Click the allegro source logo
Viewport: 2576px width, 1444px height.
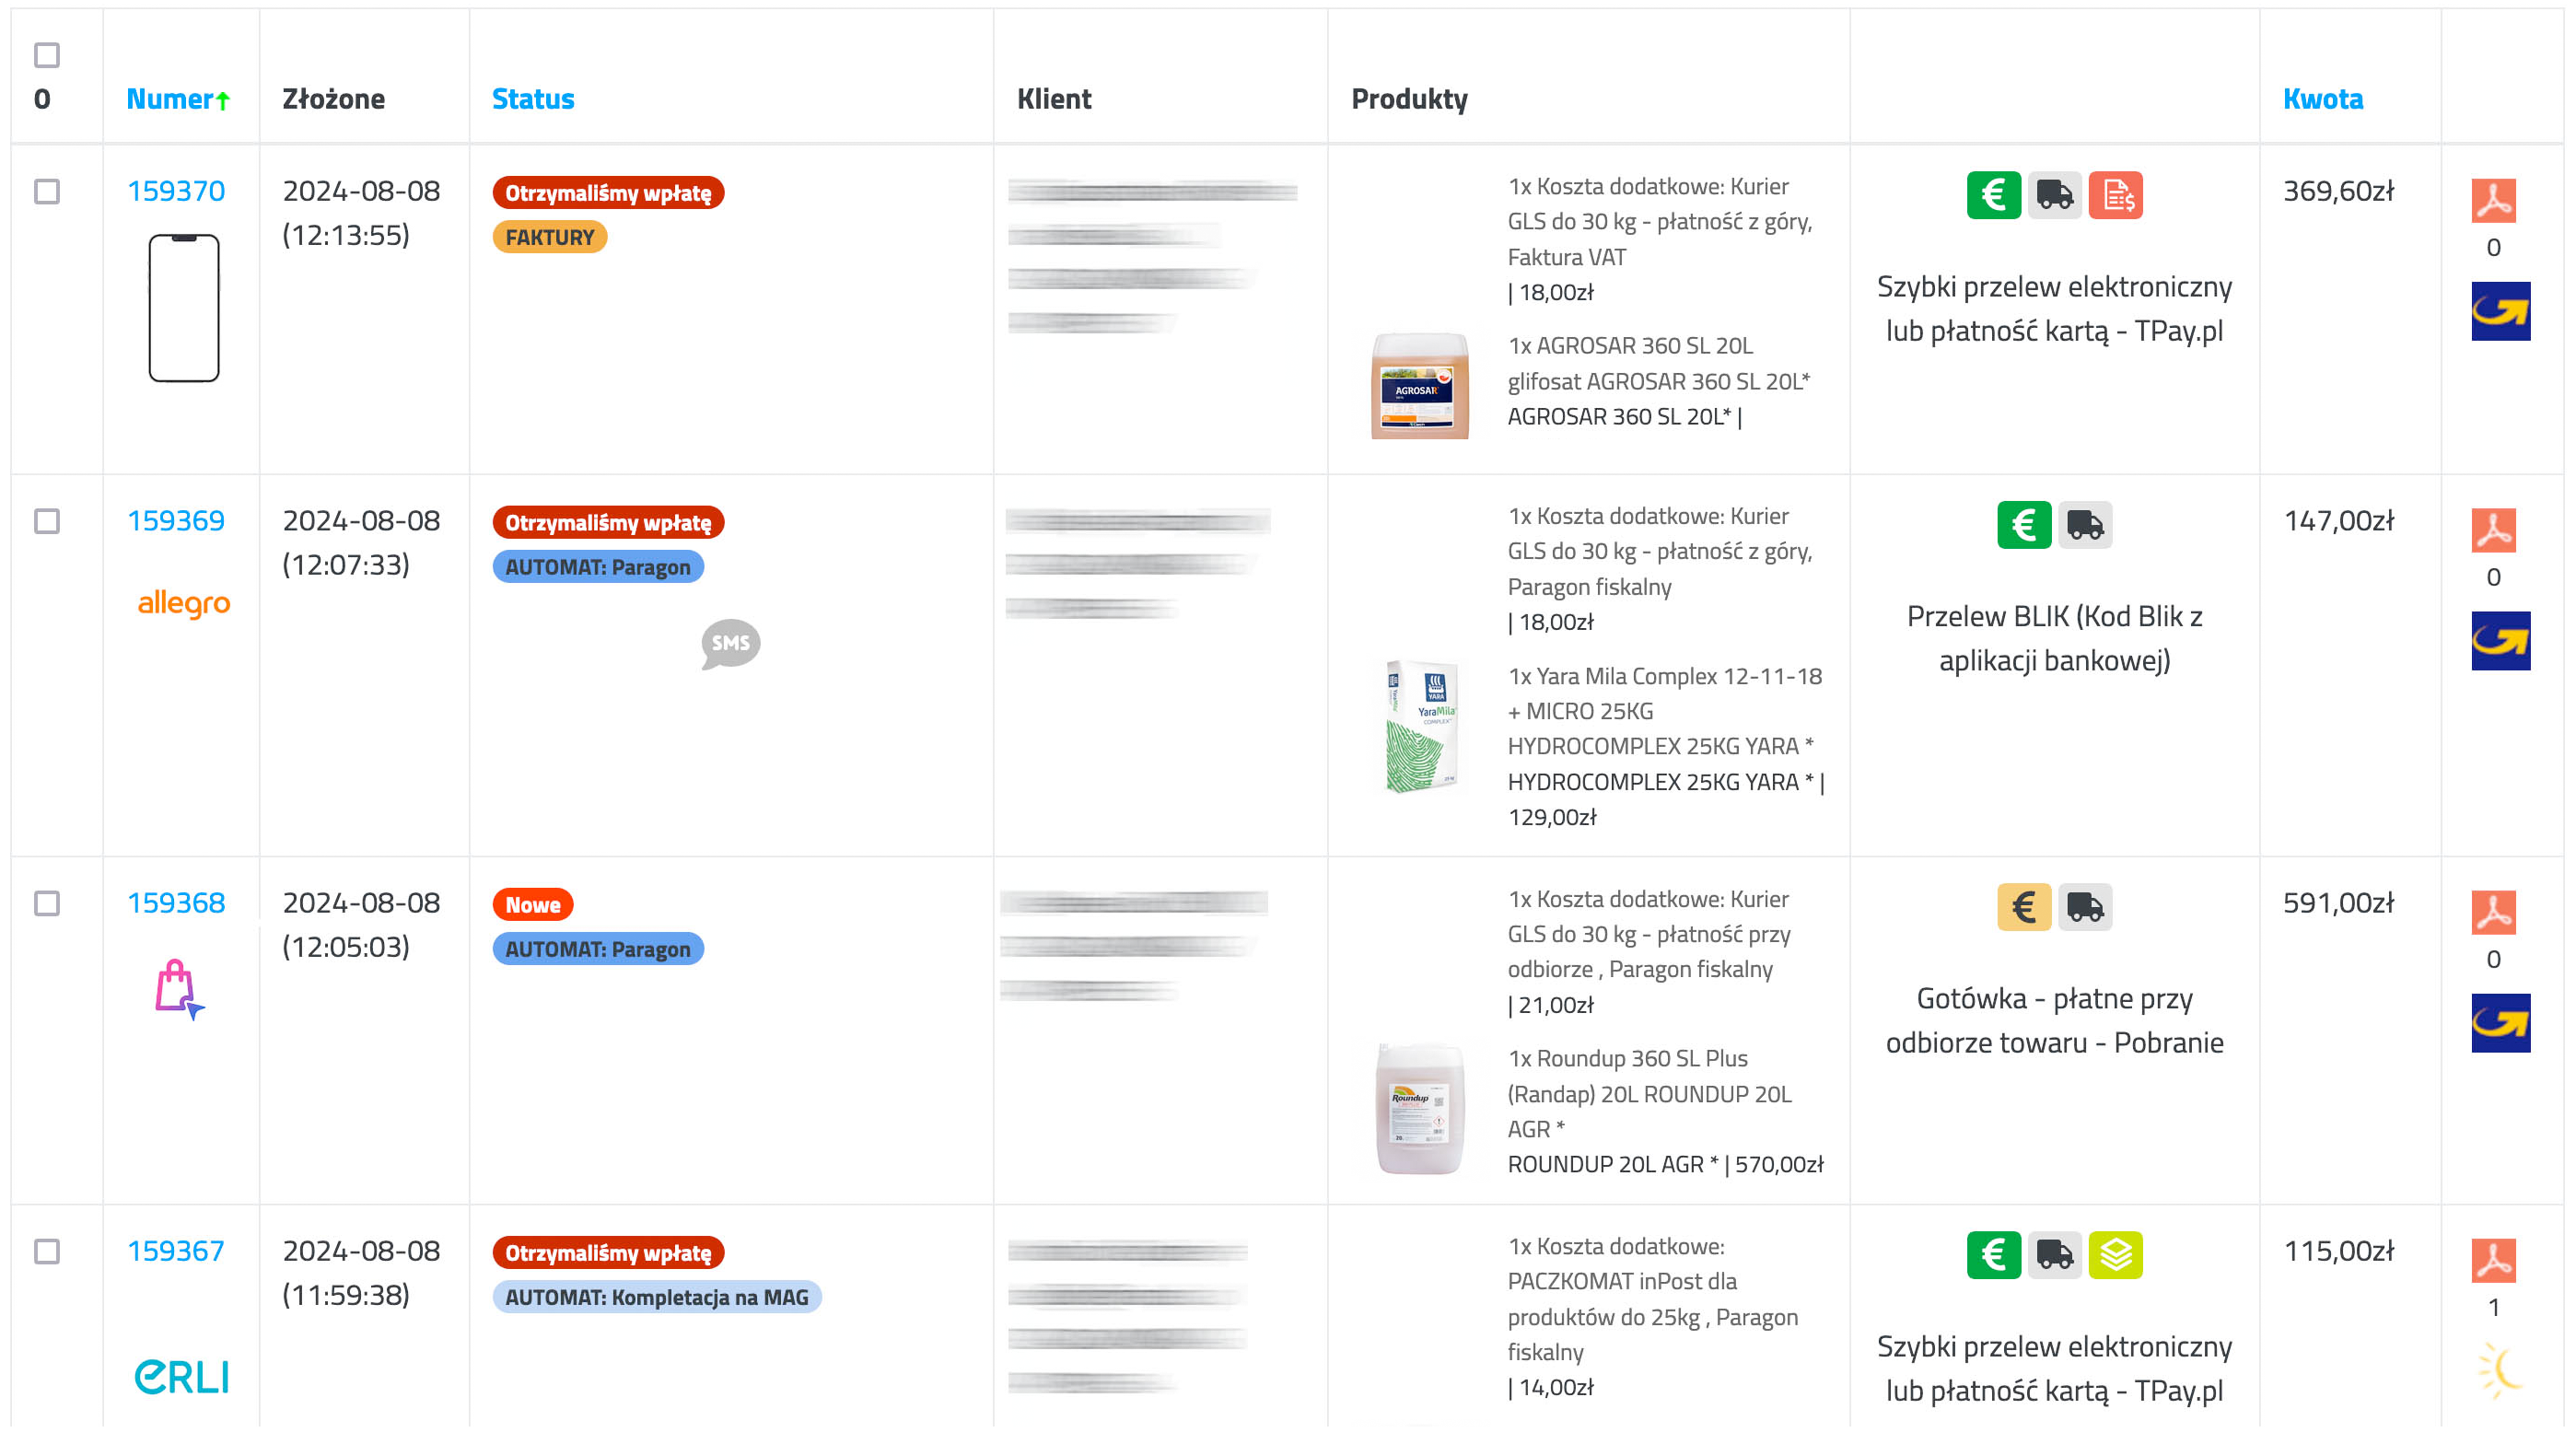point(184,603)
